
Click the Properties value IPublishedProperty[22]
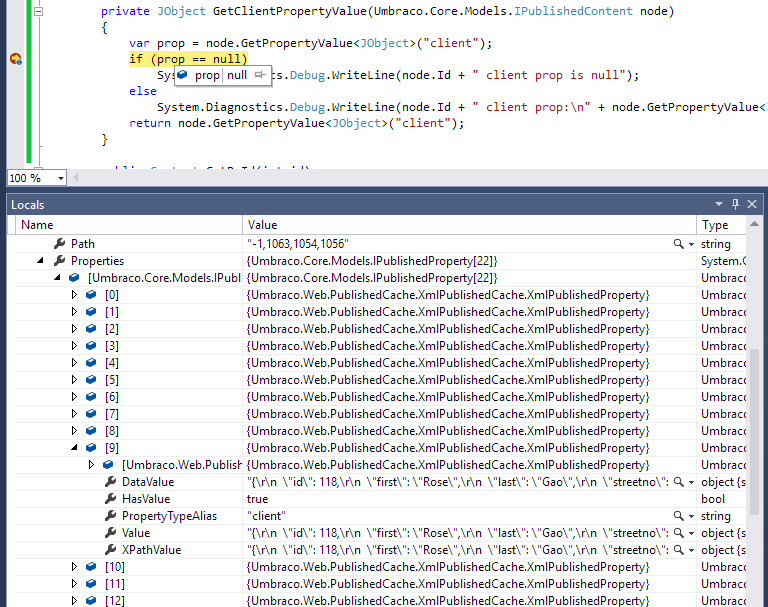pyautogui.click(x=372, y=261)
